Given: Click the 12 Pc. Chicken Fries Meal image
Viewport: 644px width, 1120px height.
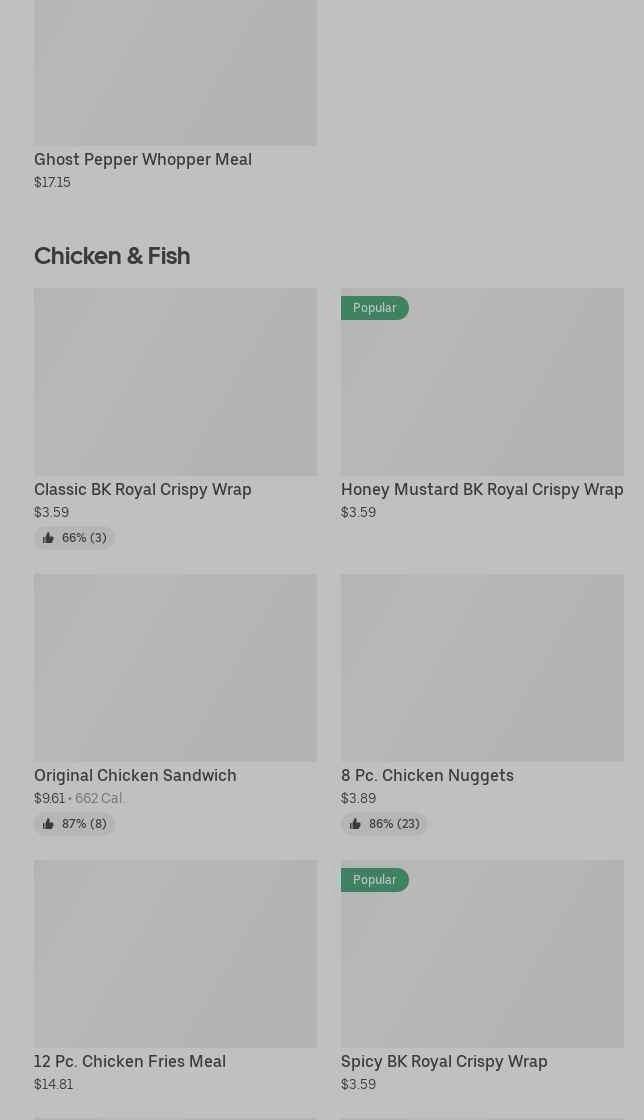Looking at the screenshot, I should click(x=175, y=954).
